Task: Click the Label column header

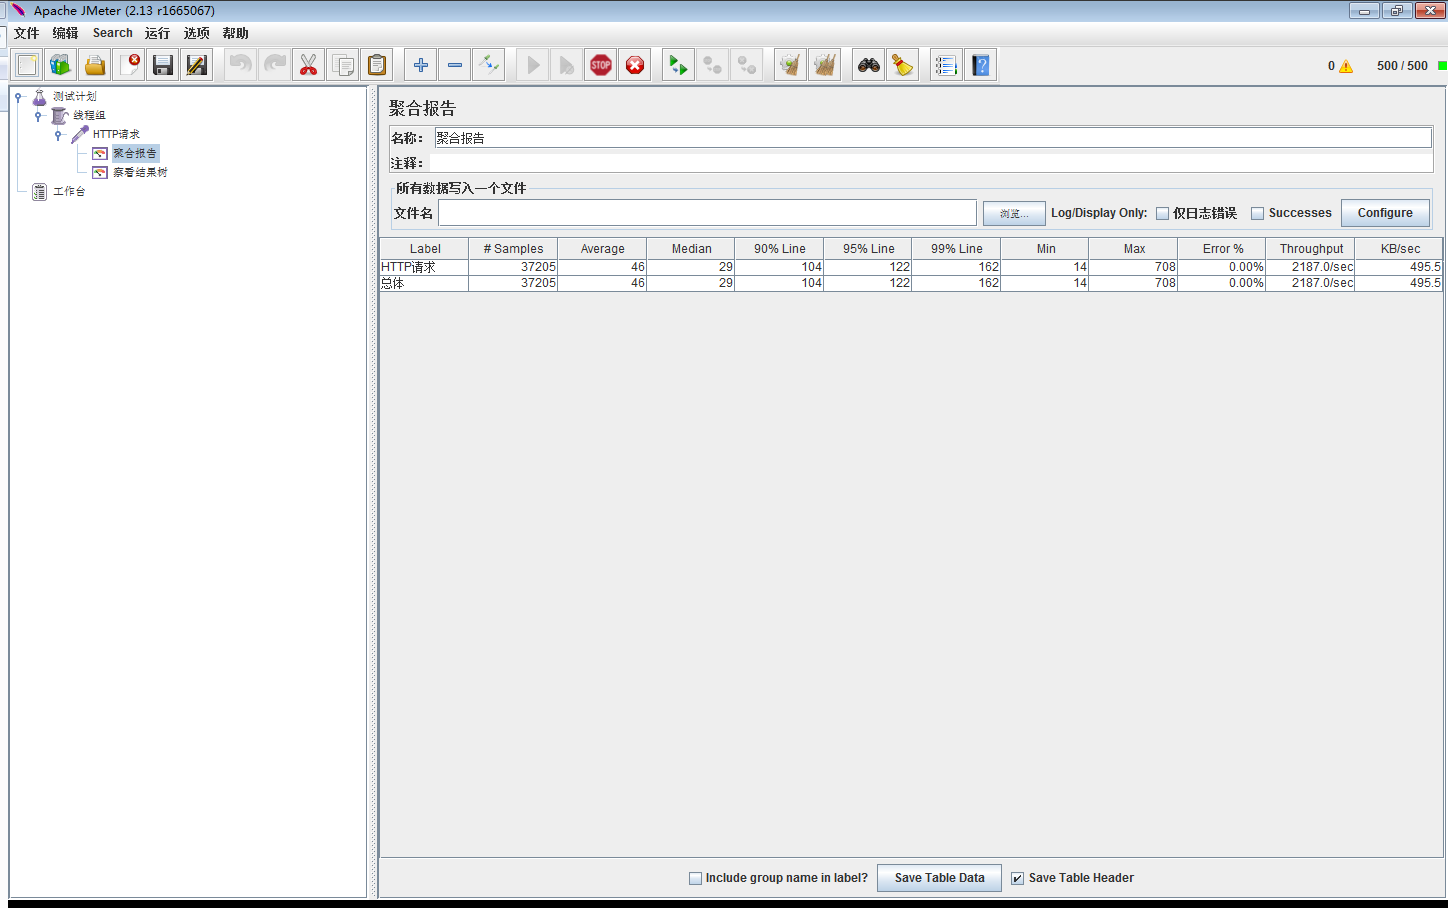Action: tap(425, 249)
